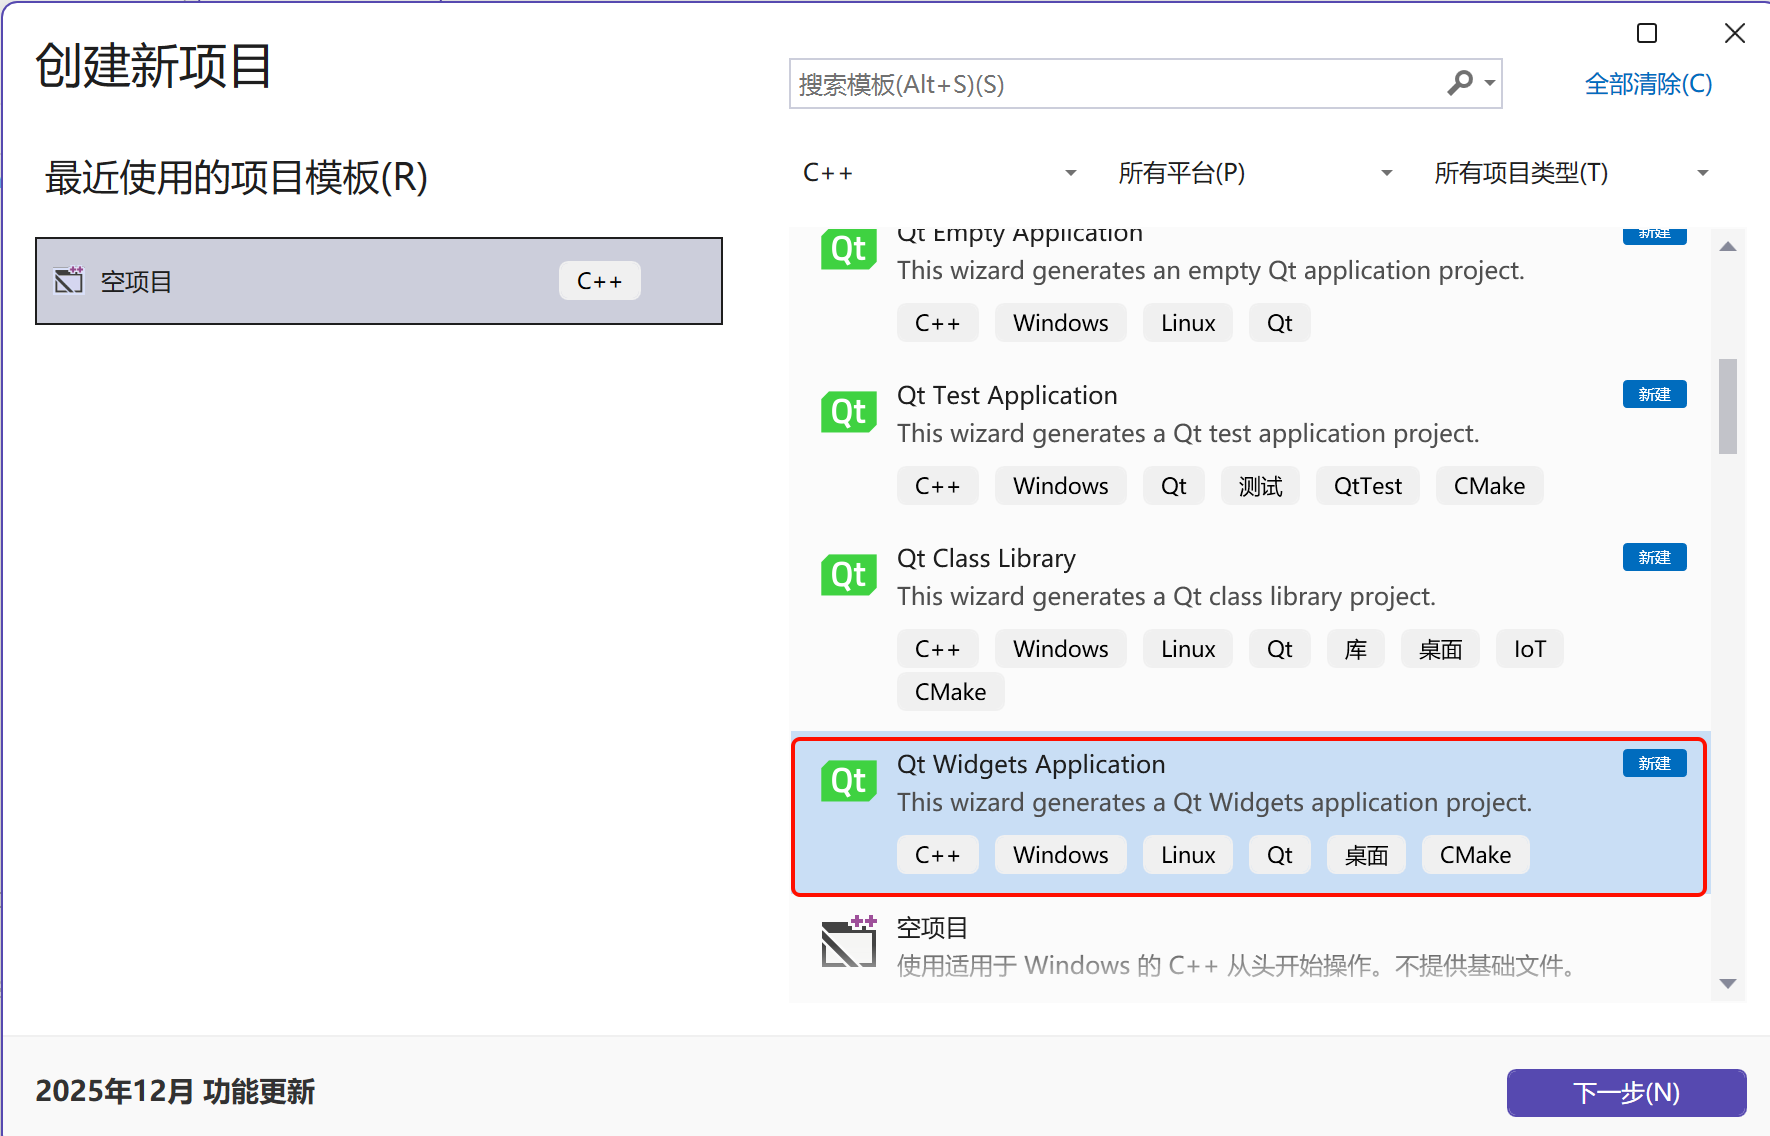Click the Qt Empty Application icon
Image resolution: width=1770 pixels, height=1136 pixels.
(848, 249)
